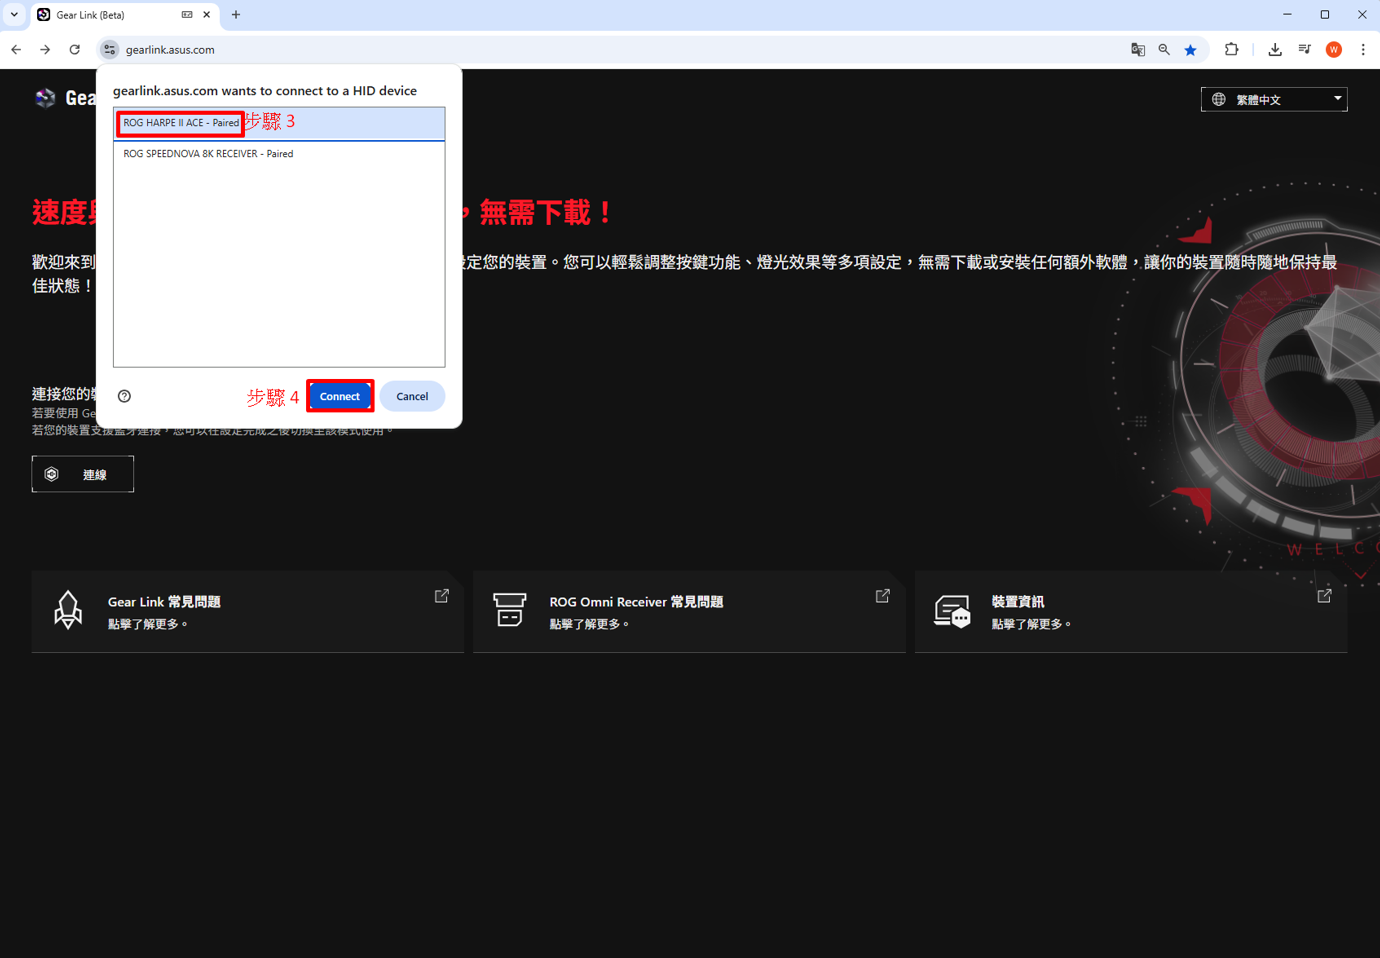Screen dimensions: 1380x958
Task: Click rocket icon of Gear Link FAQ
Action: coord(68,610)
